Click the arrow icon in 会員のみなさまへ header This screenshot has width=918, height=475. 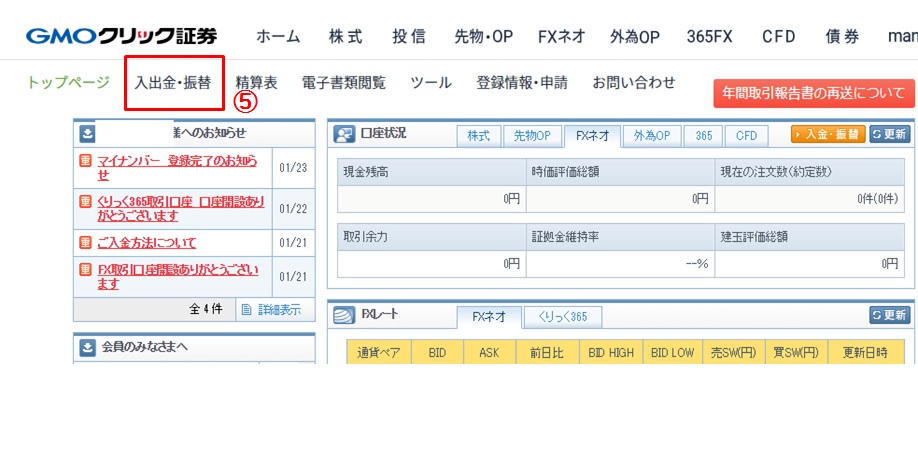87,348
